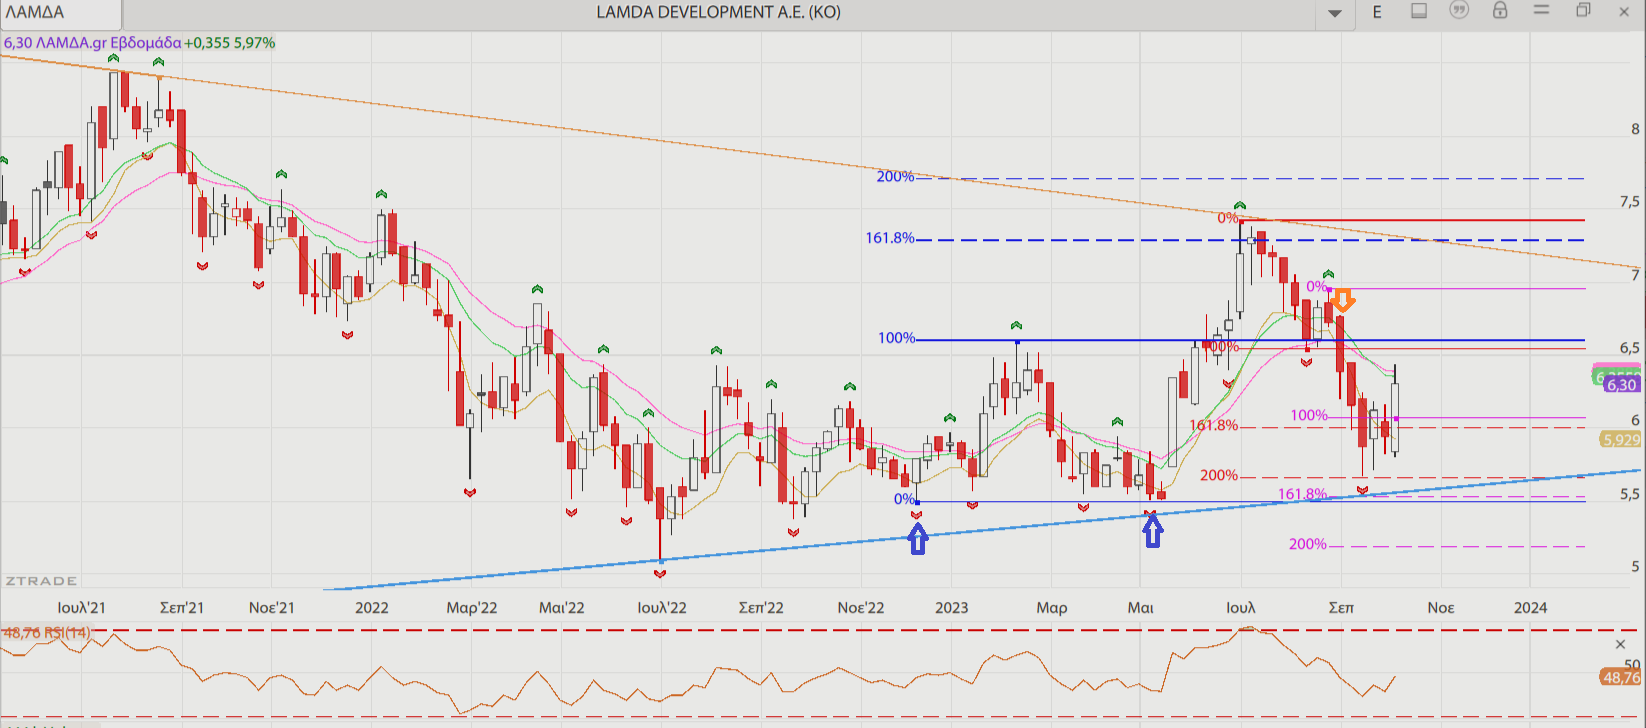Select the blue 100% Fibonacci level label

point(896,338)
